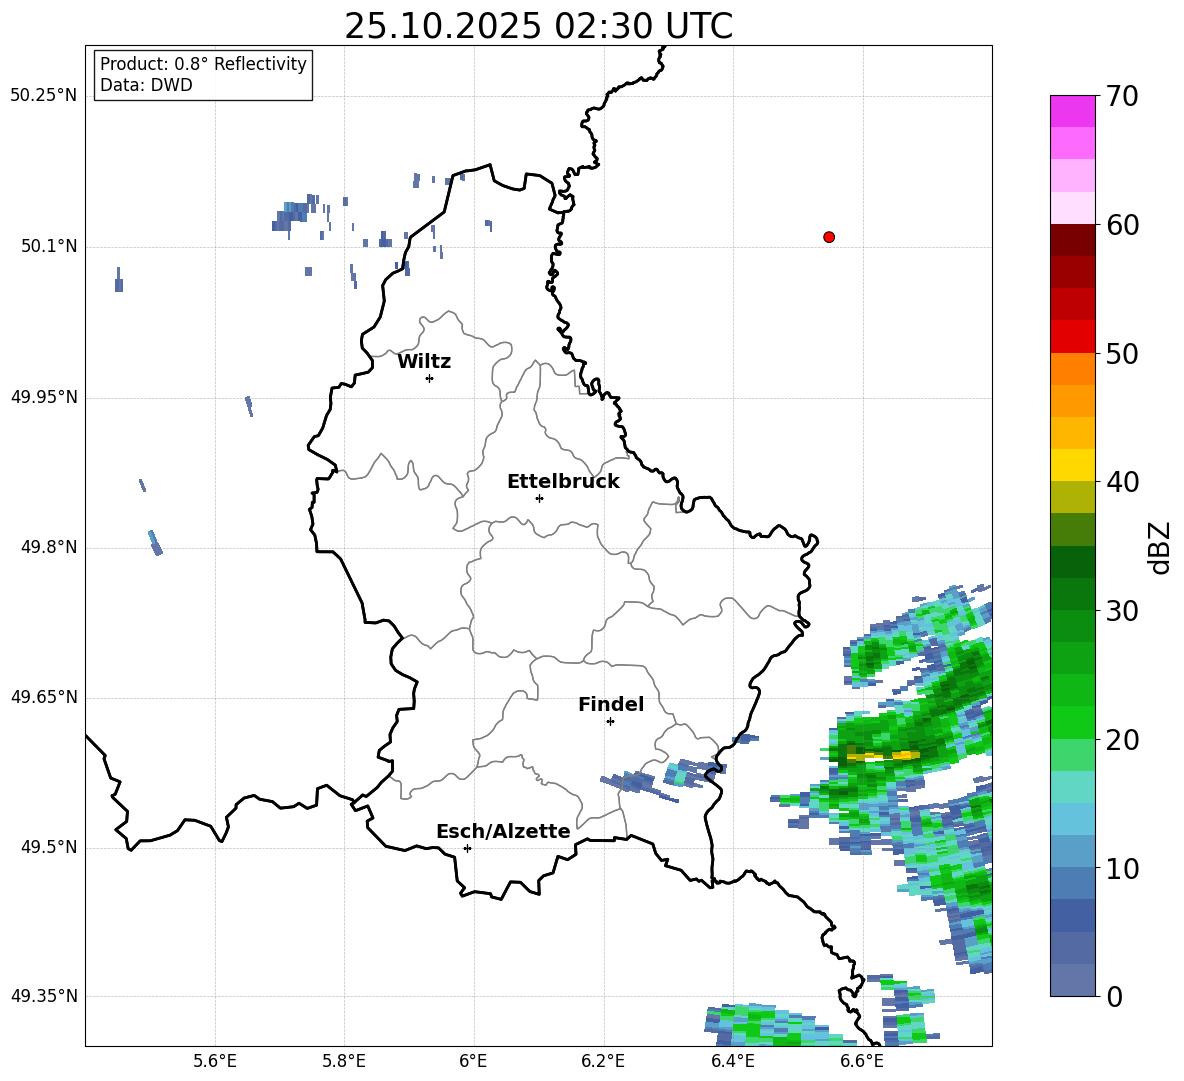Click the 'Ettelbruck' city label

click(x=563, y=482)
